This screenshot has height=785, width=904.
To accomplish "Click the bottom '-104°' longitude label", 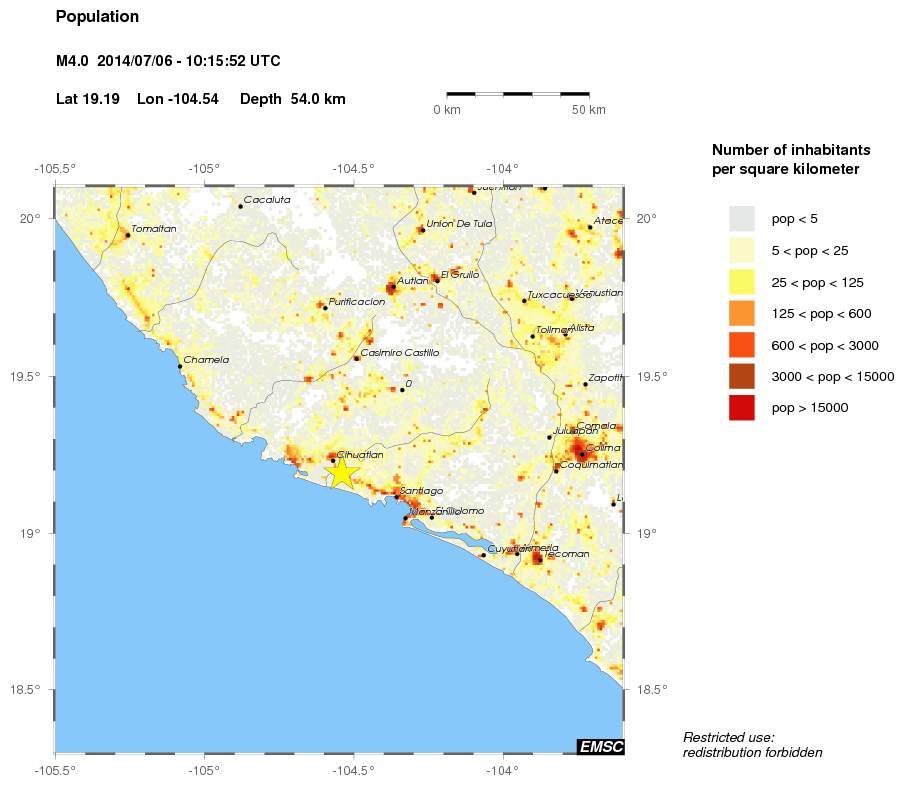I will coord(502,770).
